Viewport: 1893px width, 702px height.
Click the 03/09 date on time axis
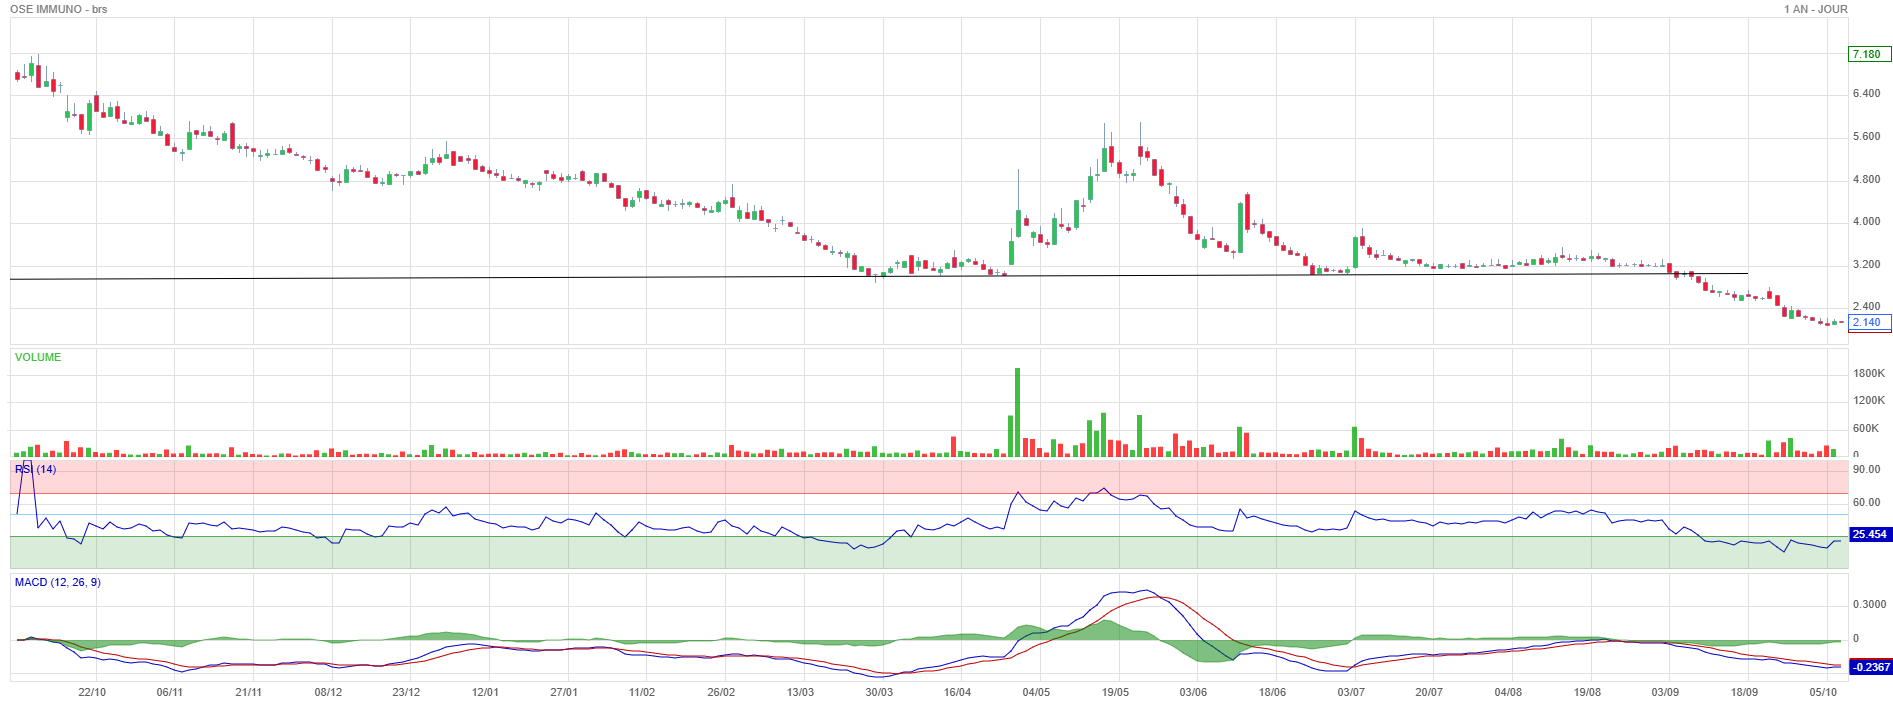(x=1665, y=692)
